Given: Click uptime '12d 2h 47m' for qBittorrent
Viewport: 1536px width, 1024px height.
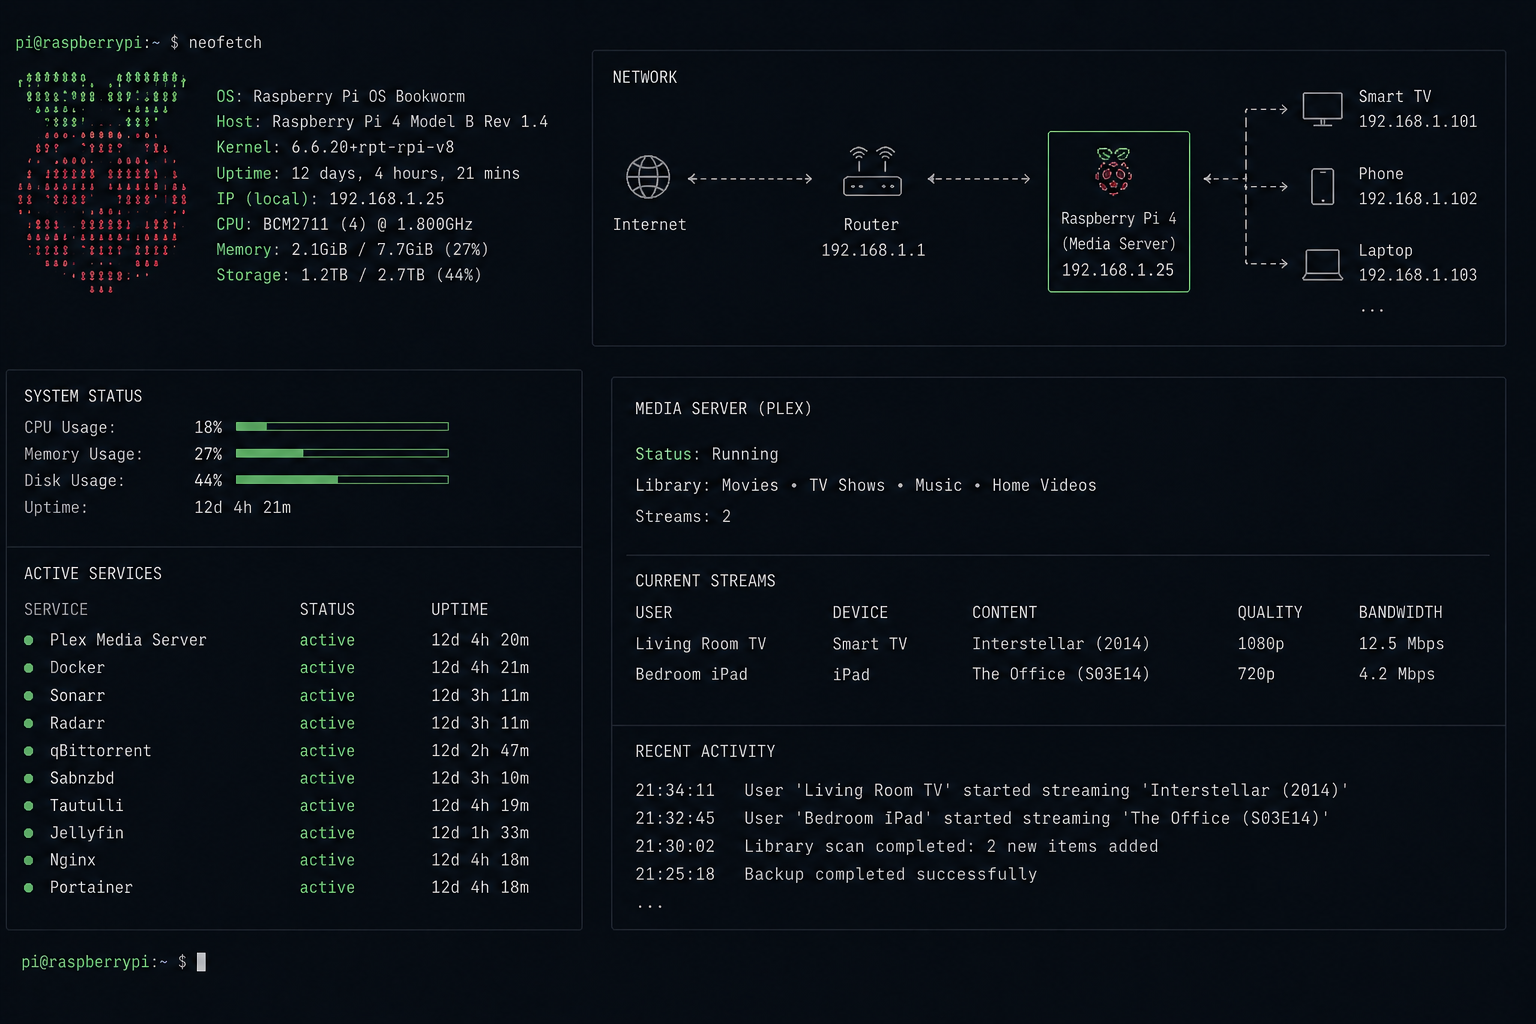Looking at the screenshot, I should coord(480,751).
